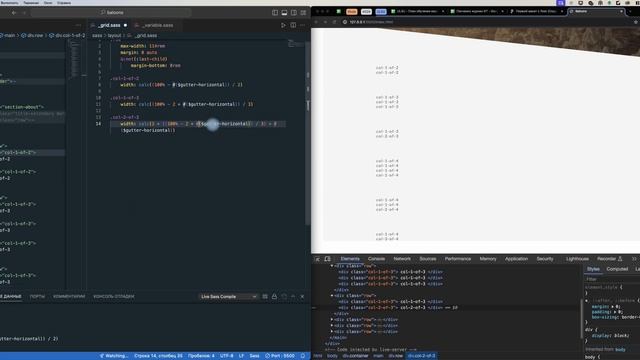The height and width of the screenshot is (360, 640).
Task: Switch to the DevTools Console tab
Action: coord(376,259)
